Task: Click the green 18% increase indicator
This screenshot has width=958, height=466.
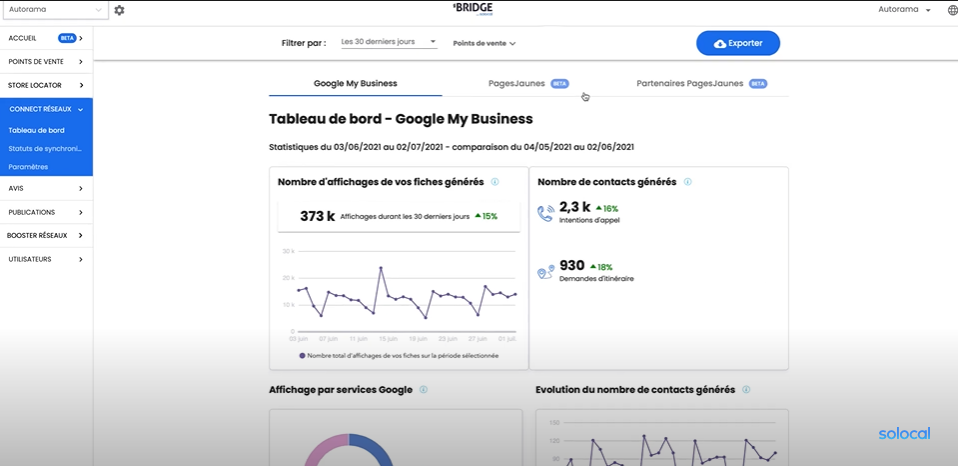Action: pyautogui.click(x=601, y=267)
